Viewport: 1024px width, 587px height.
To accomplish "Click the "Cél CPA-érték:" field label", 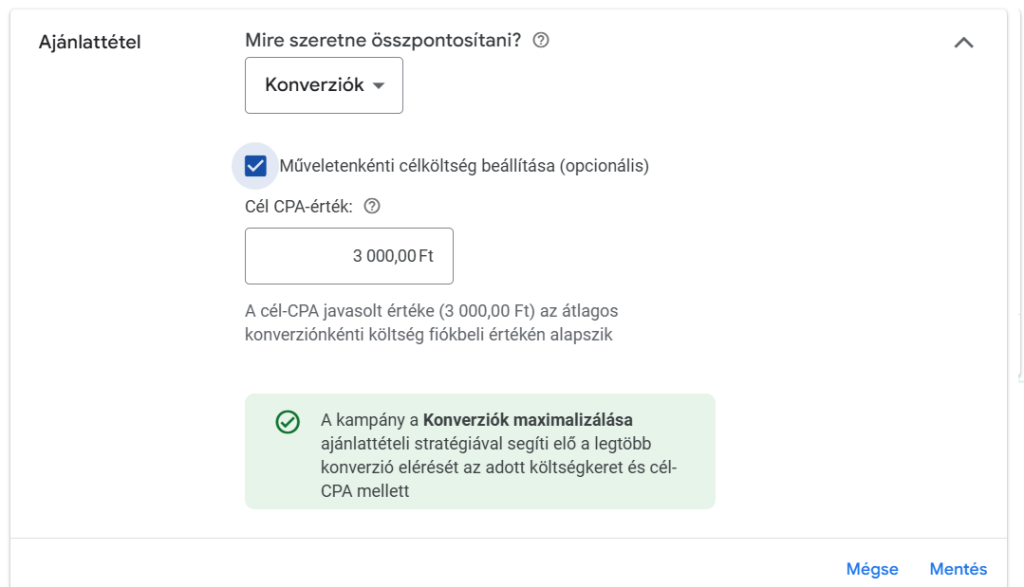I will [x=300, y=207].
